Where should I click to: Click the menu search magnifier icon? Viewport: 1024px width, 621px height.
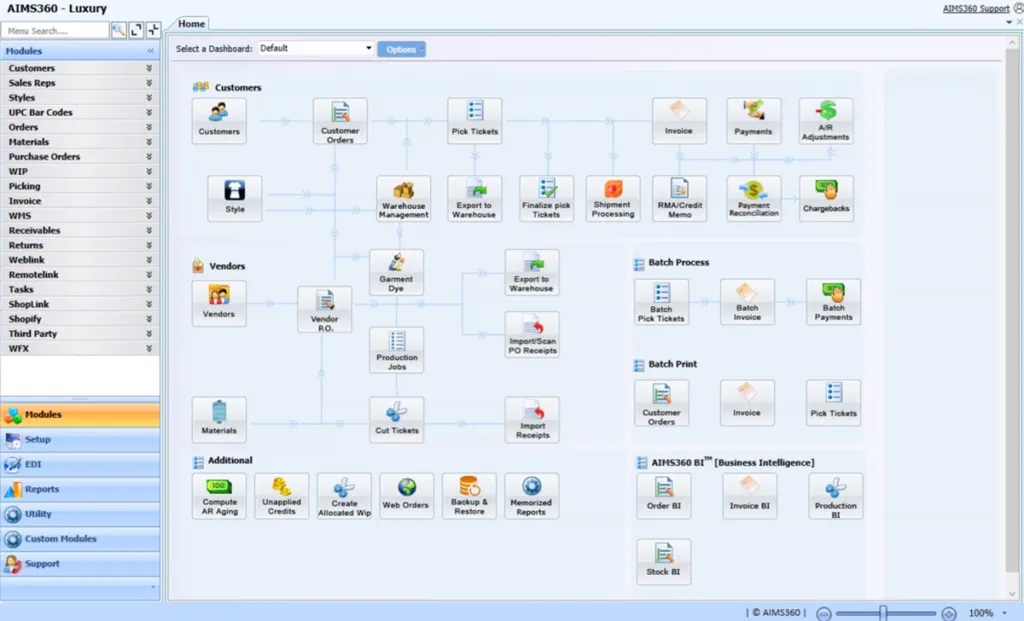pyautogui.click(x=118, y=30)
